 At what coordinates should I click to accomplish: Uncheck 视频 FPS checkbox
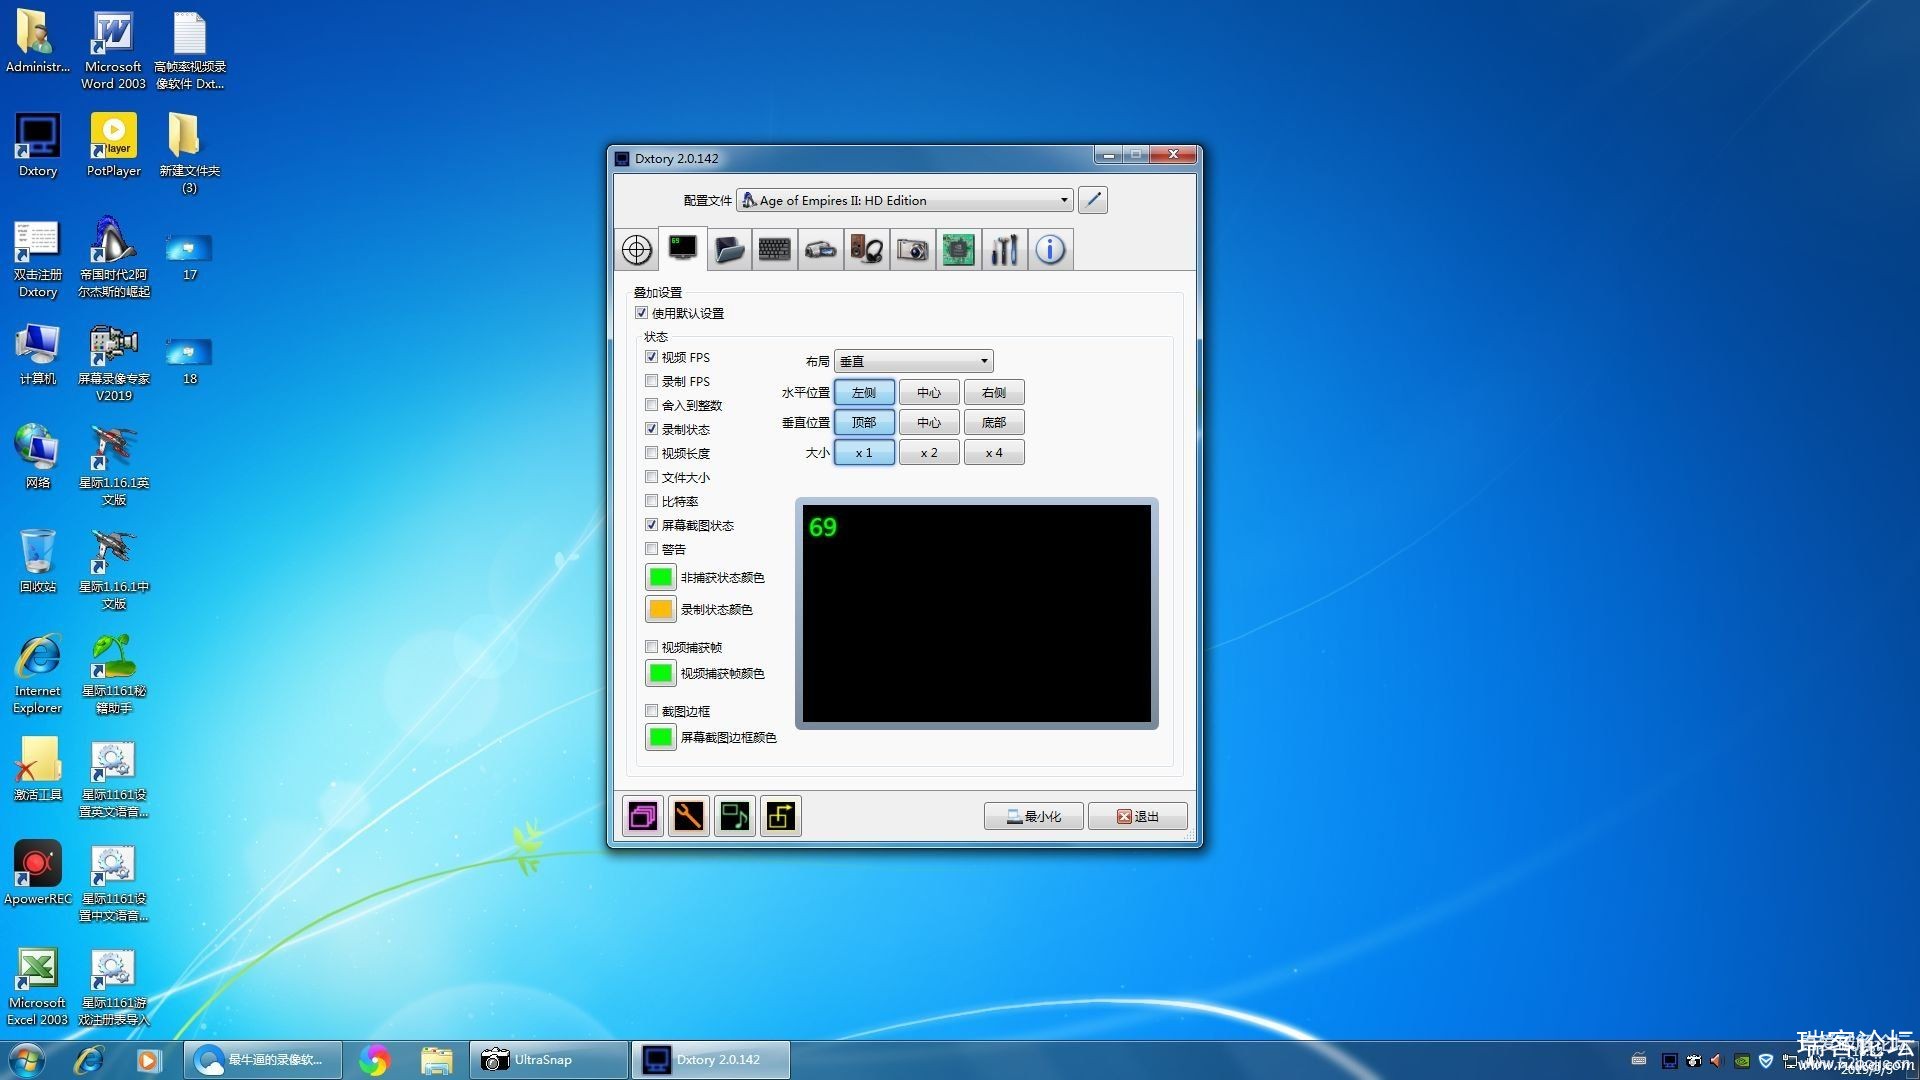point(652,357)
